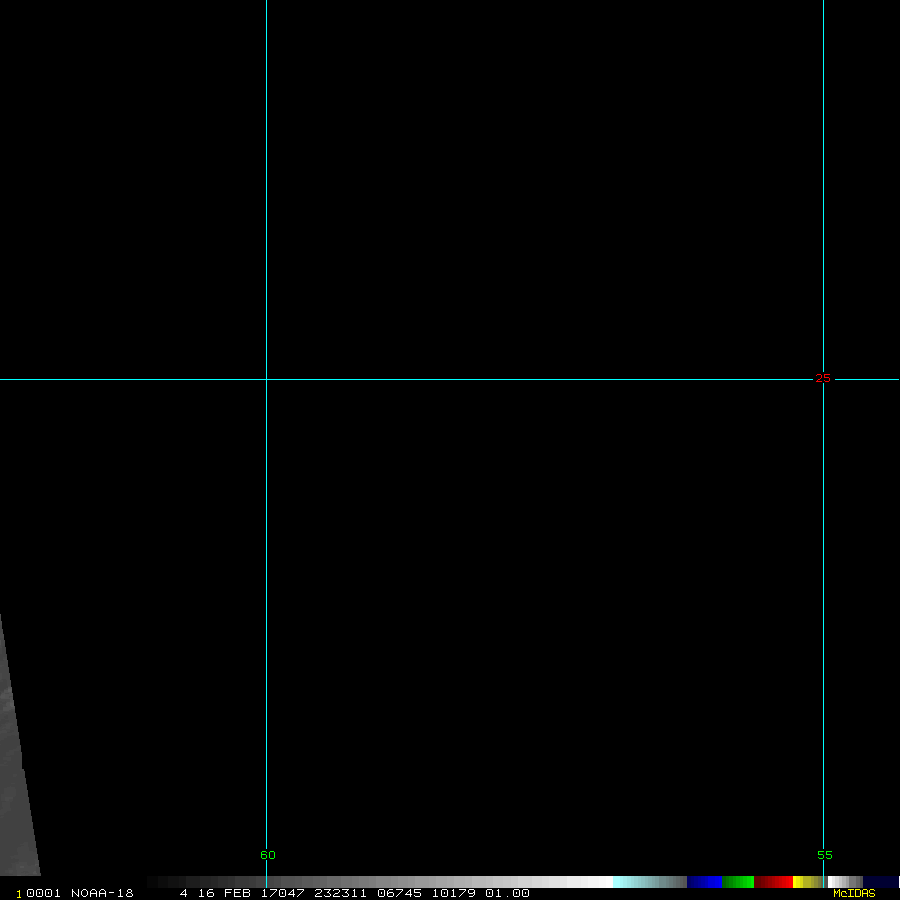Click the NOAA-18 satellite name text
Screen dimensions: 900x900
pos(102,893)
